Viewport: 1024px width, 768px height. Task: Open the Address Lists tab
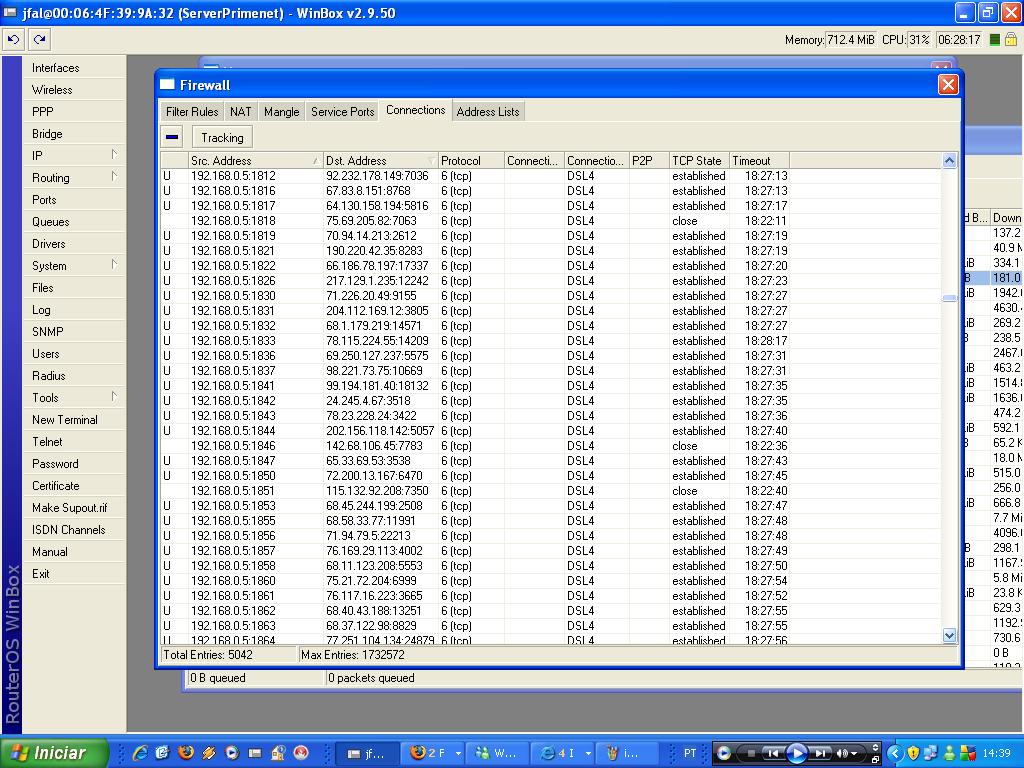click(x=488, y=112)
